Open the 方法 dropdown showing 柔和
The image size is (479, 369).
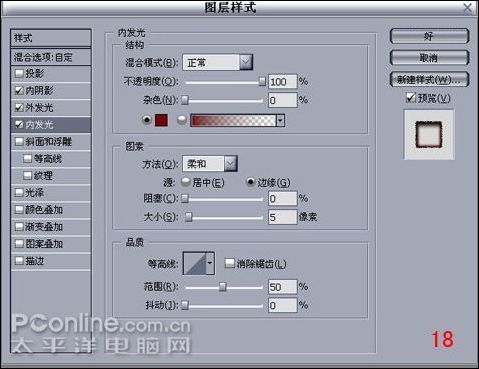(210, 164)
